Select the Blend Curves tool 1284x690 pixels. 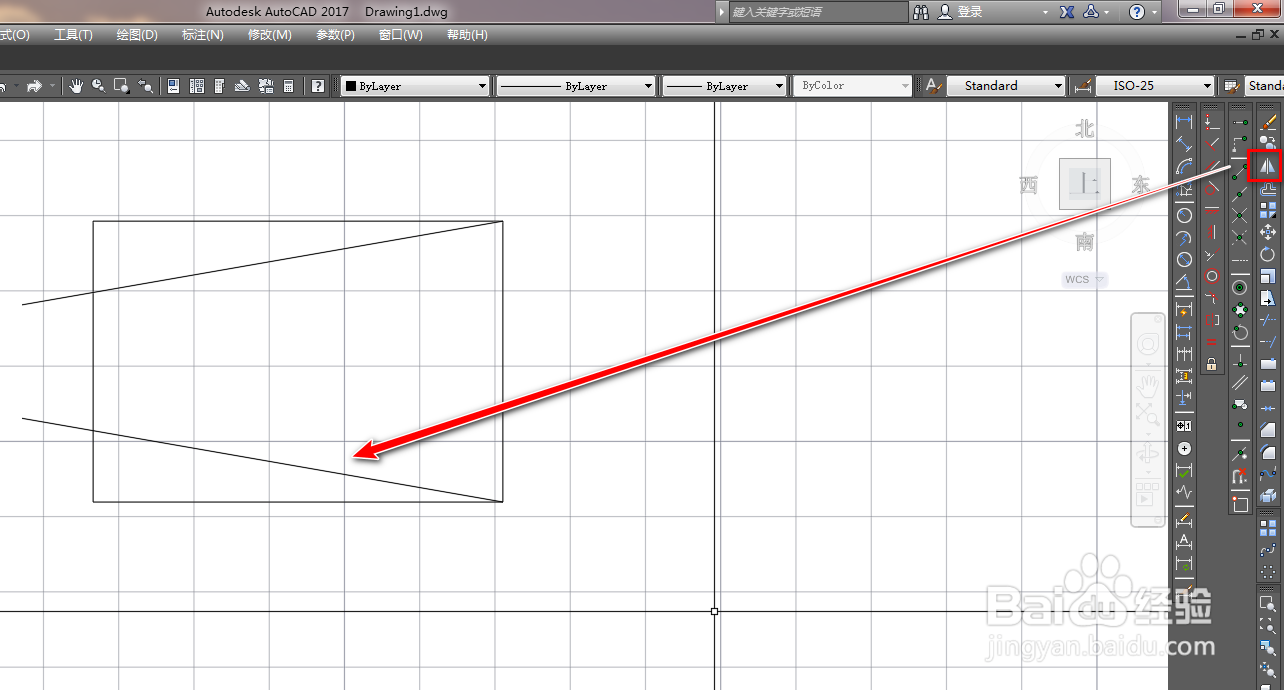1268,474
